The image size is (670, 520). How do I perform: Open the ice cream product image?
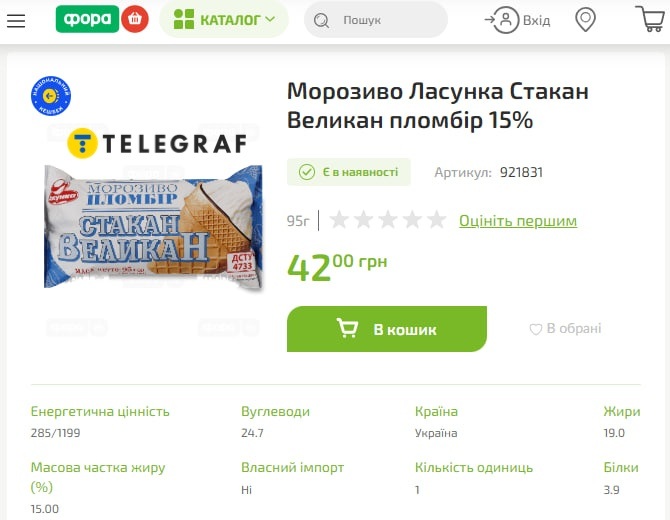click(x=153, y=226)
